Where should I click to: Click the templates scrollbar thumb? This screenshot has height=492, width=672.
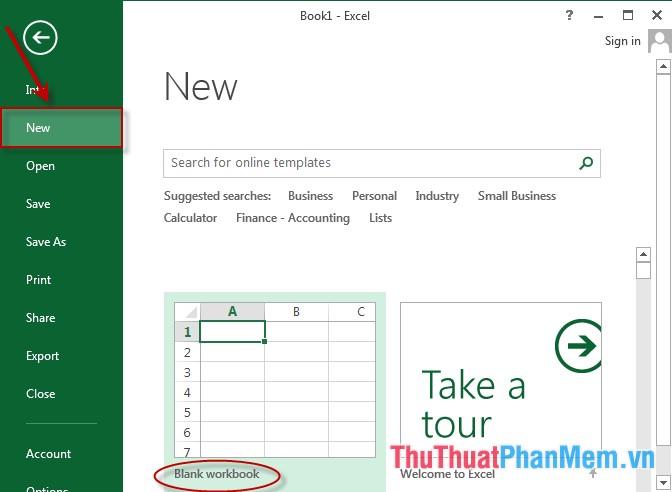pos(643,271)
